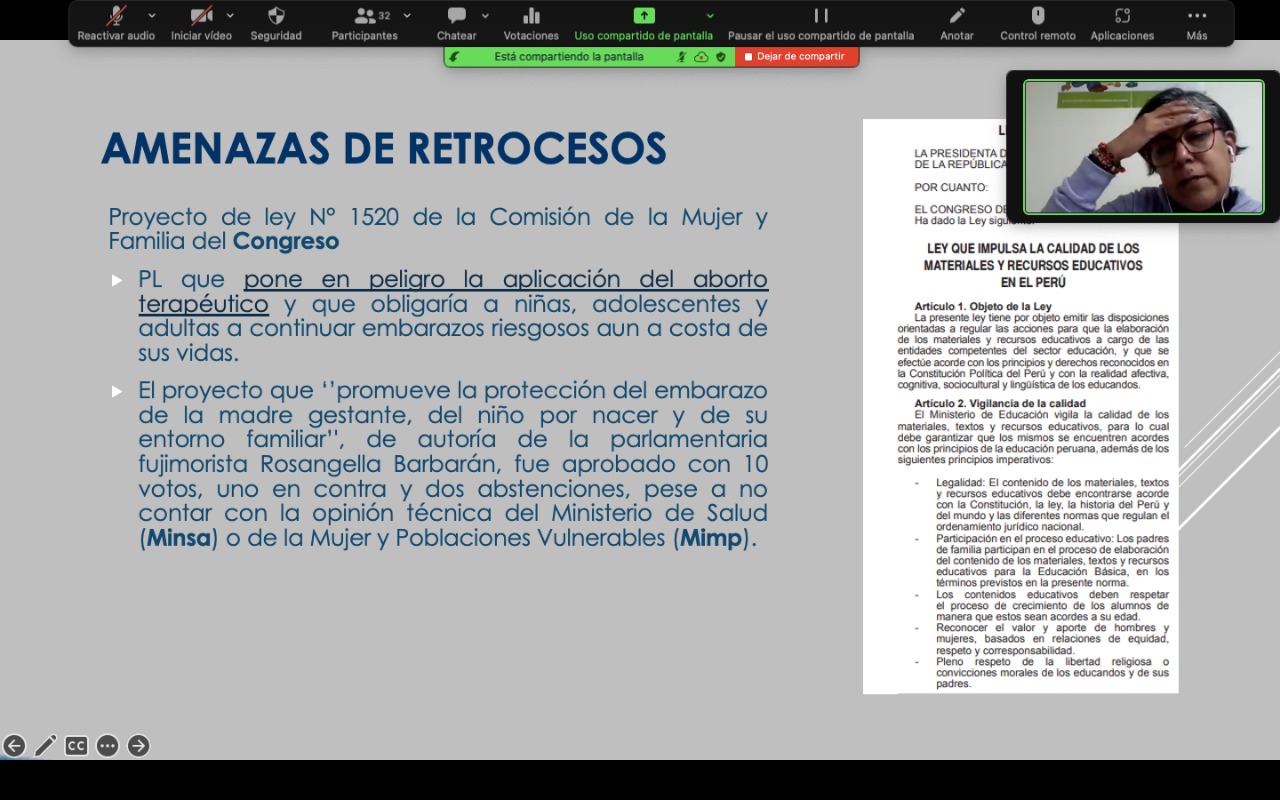1280x800 pixels.
Task: Toggle slideshow CC captions
Action: [76, 745]
